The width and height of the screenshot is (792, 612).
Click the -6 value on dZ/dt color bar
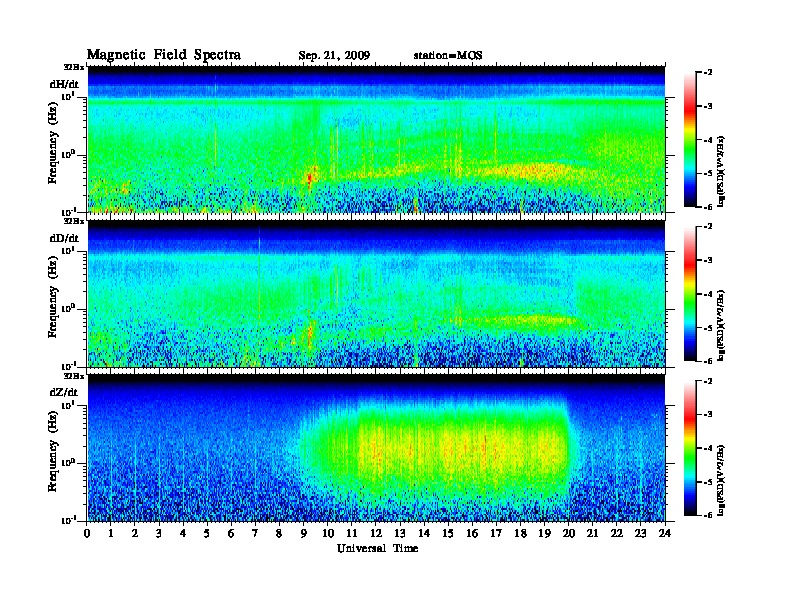pos(708,515)
